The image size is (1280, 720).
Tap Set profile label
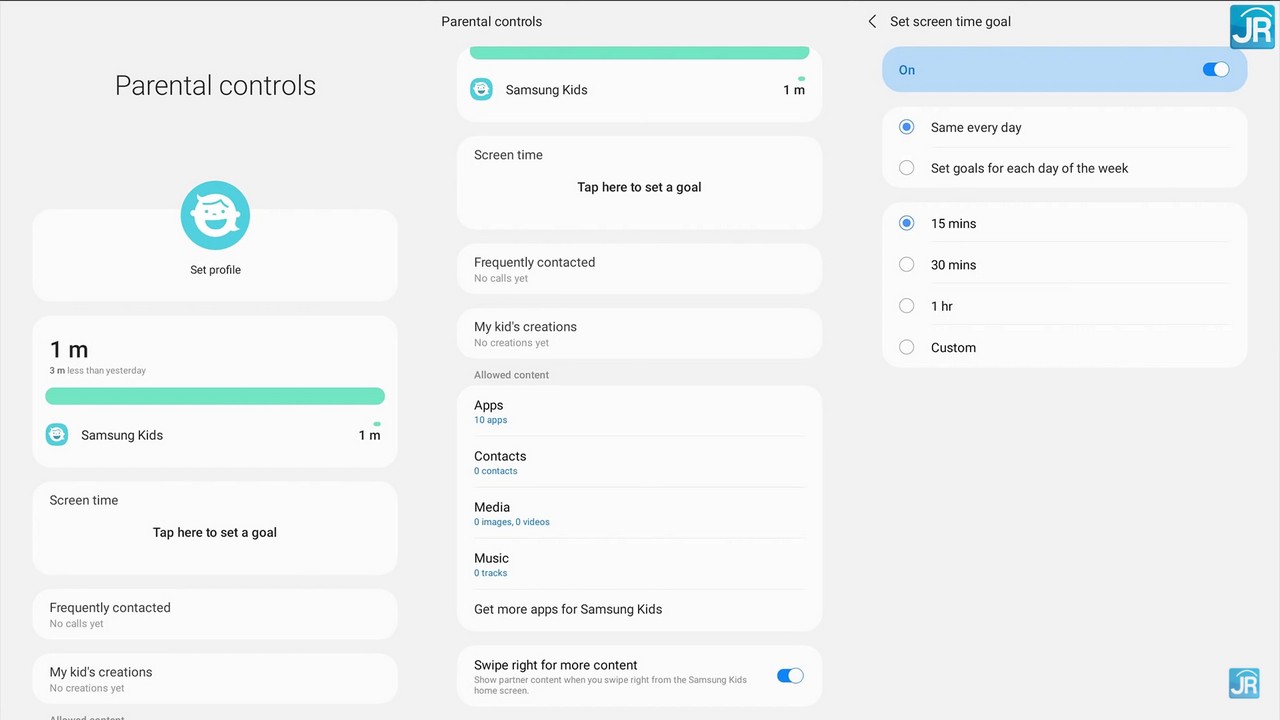point(215,270)
